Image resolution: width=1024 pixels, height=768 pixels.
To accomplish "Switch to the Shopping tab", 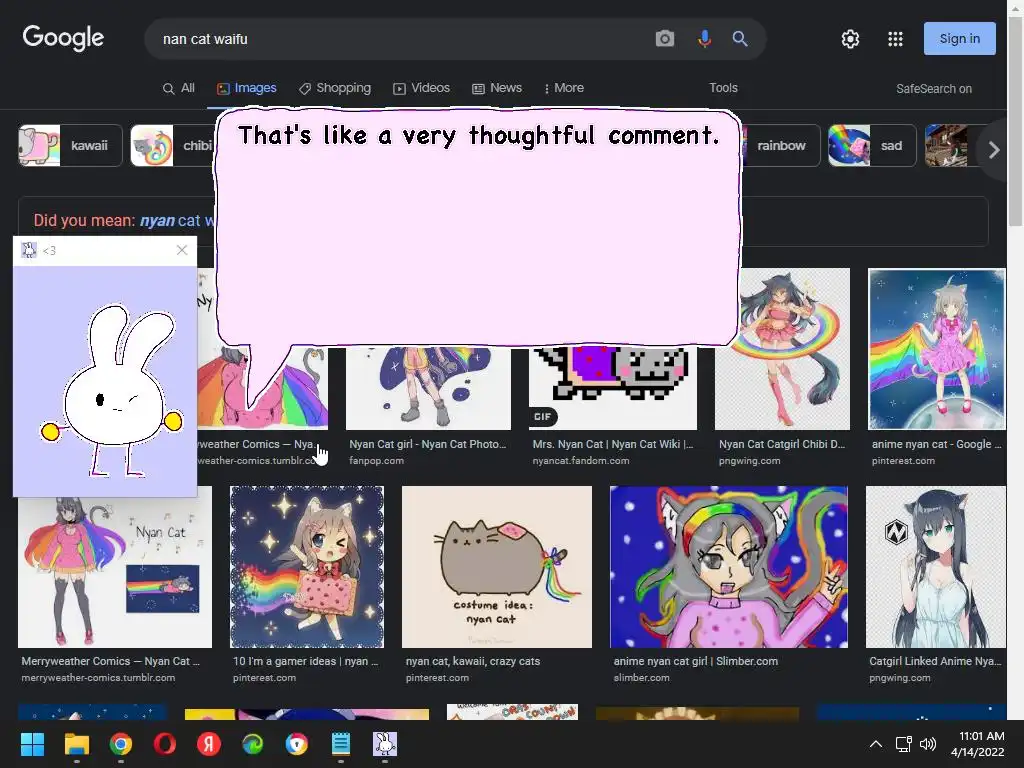I will 334,88.
